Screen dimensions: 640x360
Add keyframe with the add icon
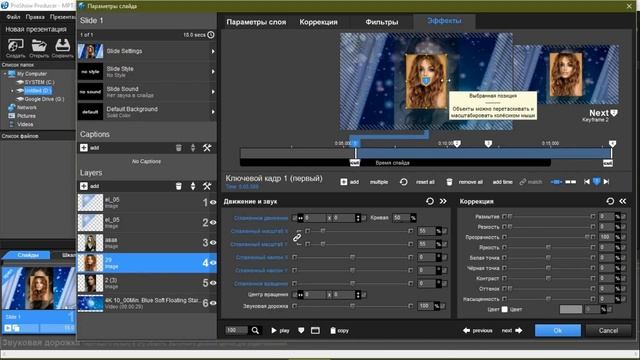click(344, 182)
